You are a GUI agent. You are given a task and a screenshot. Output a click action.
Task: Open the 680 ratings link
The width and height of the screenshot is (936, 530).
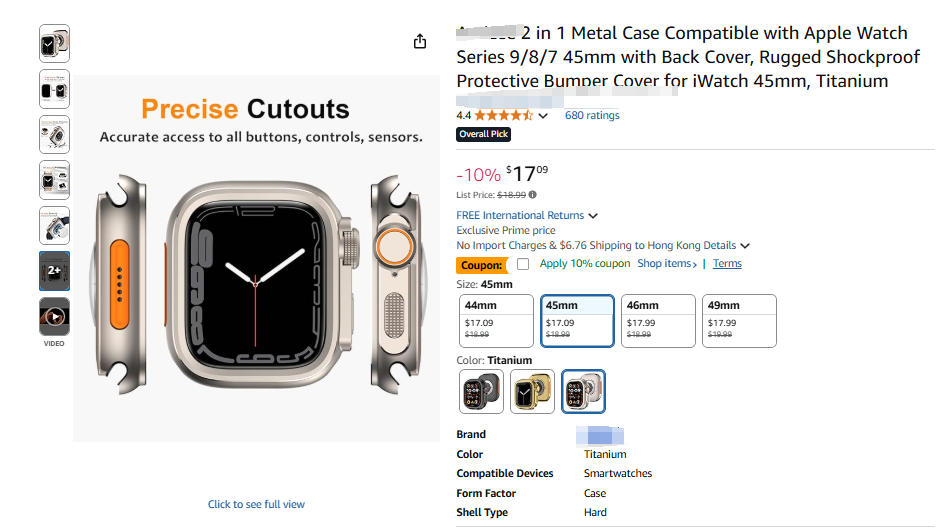(x=592, y=116)
